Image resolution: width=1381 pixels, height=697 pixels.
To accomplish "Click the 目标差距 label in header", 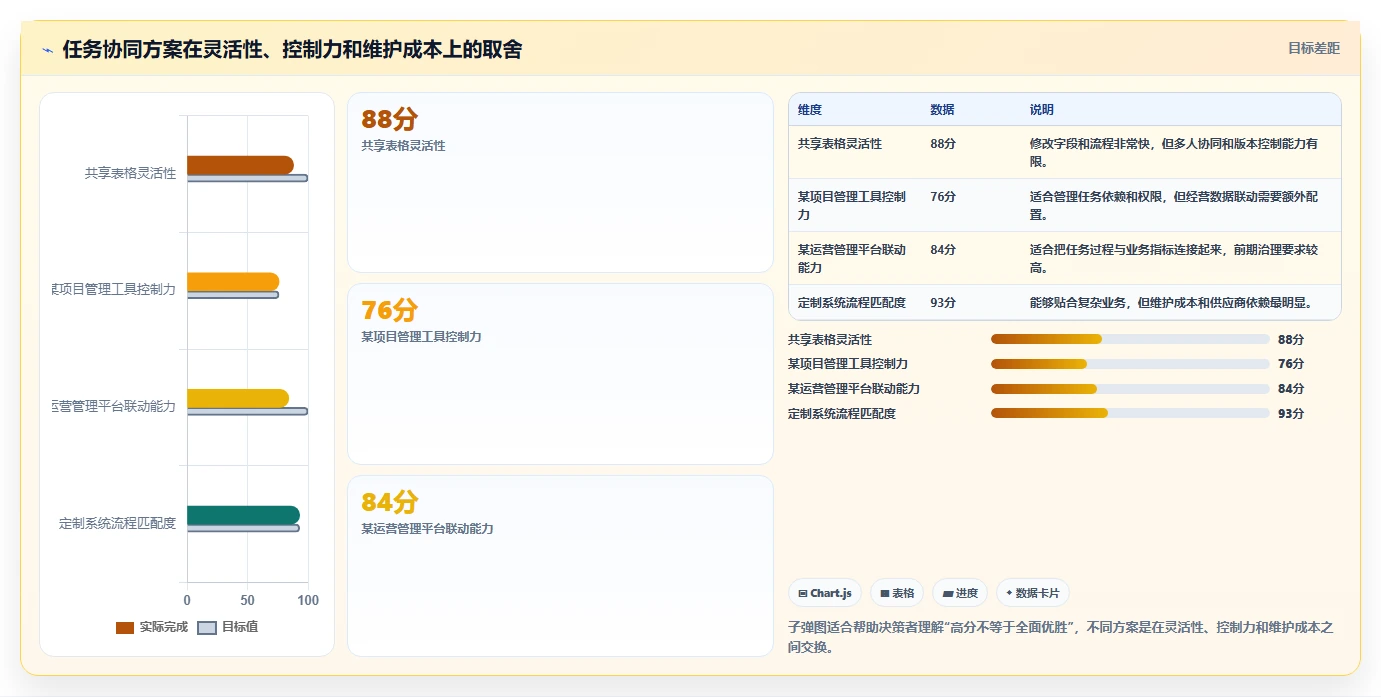I will coord(1313,48).
